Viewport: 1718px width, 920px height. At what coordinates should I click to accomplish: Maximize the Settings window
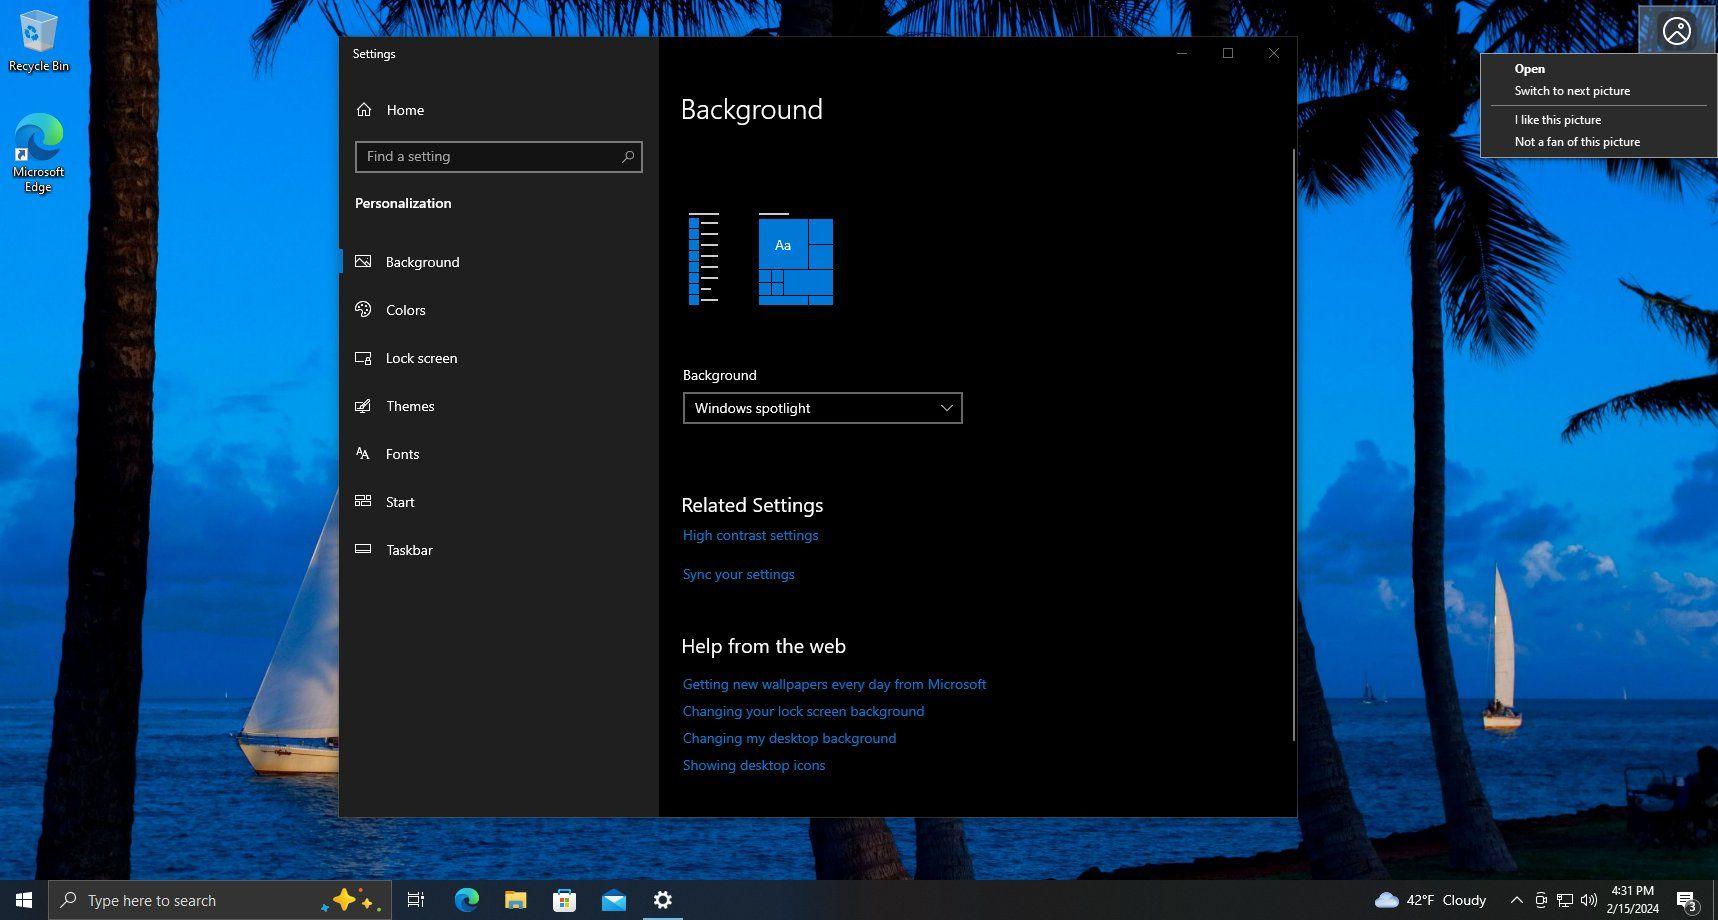[1228, 54]
